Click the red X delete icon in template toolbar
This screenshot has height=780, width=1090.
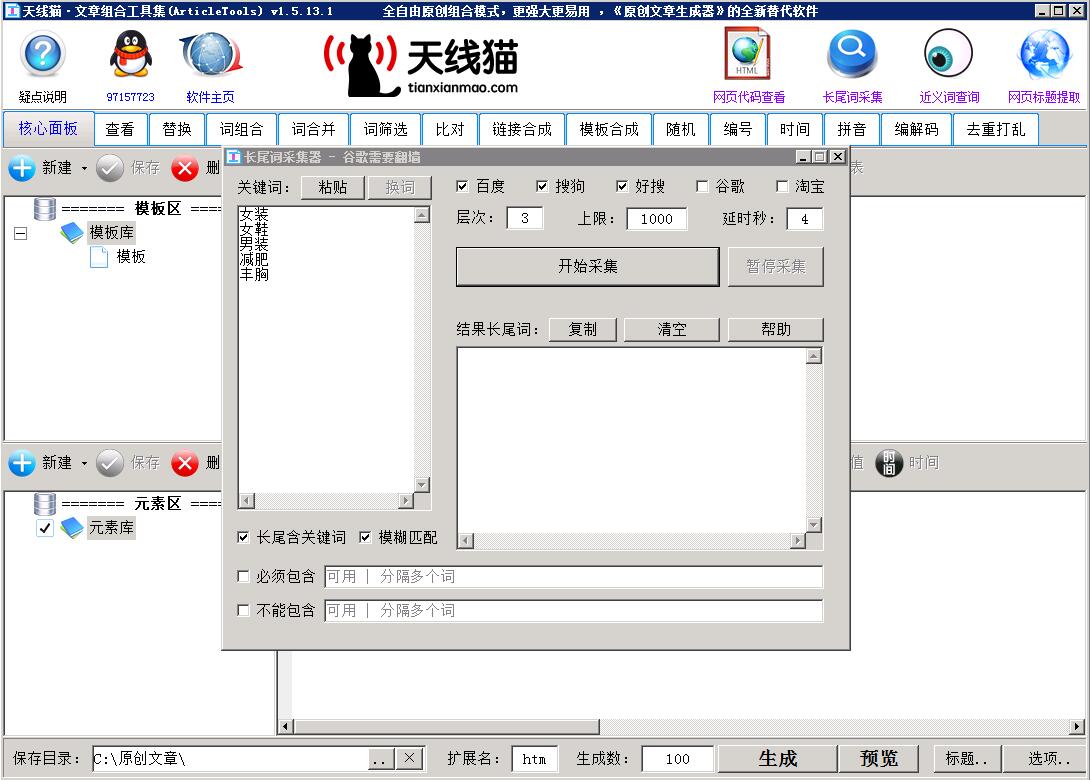click(185, 168)
